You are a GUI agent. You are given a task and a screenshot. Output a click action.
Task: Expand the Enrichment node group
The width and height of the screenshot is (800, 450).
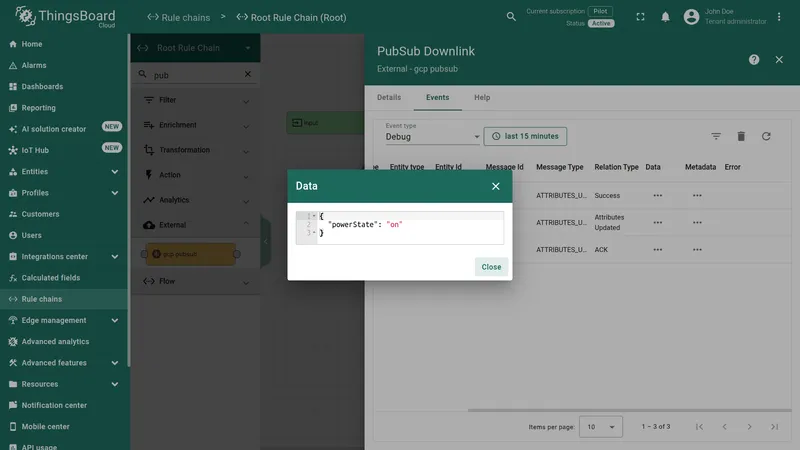coord(196,125)
